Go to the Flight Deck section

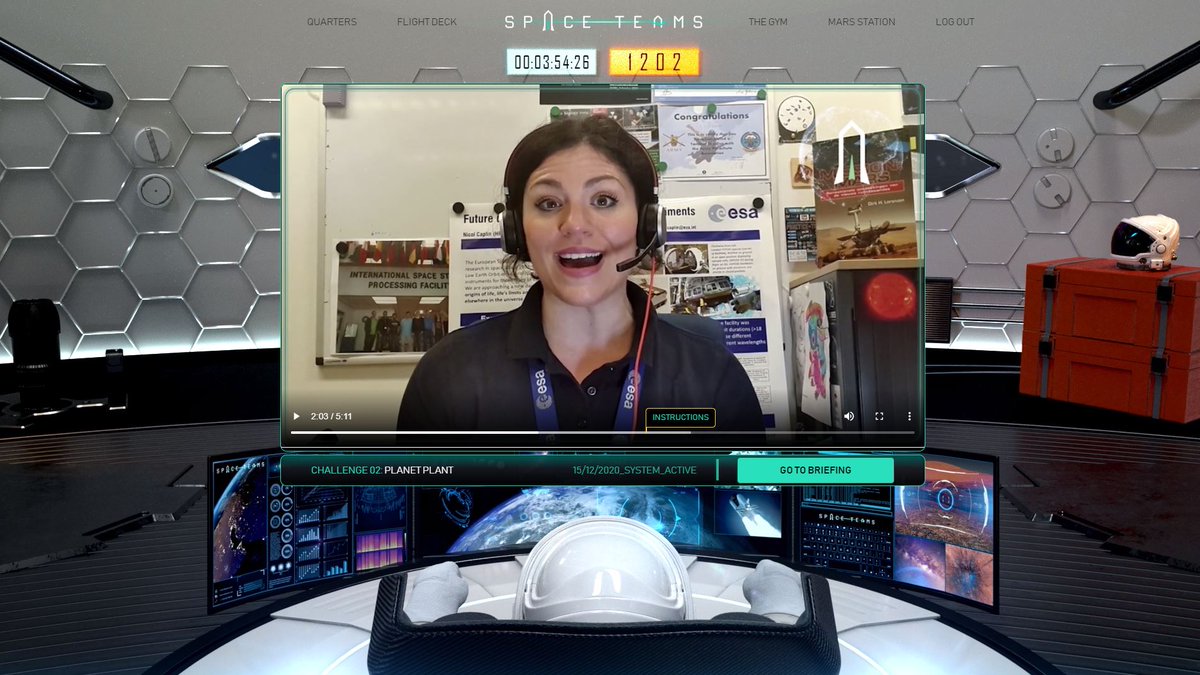coord(426,22)
